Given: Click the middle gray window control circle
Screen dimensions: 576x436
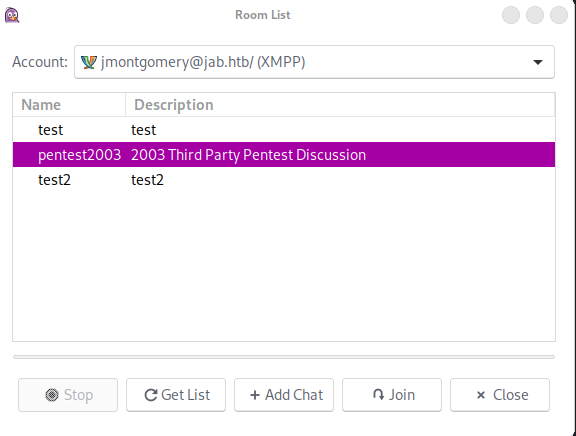Looking at the screenshot, I should [535, 15].
